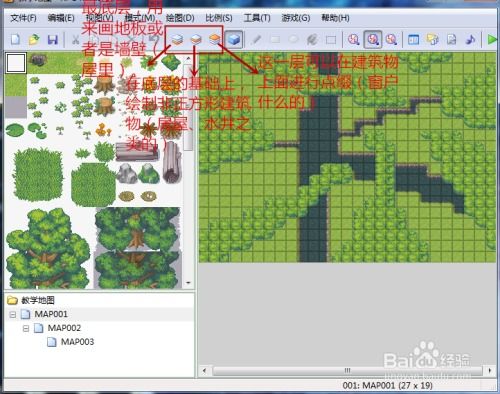Screen dimensions: 500x394
Task: Pick the gray boulder tile
Action: [x=127, y=173]
